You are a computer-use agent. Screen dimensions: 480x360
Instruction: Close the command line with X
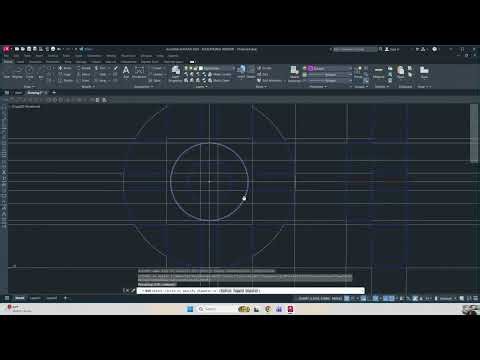pyautogui.click(x=127, y=291)
